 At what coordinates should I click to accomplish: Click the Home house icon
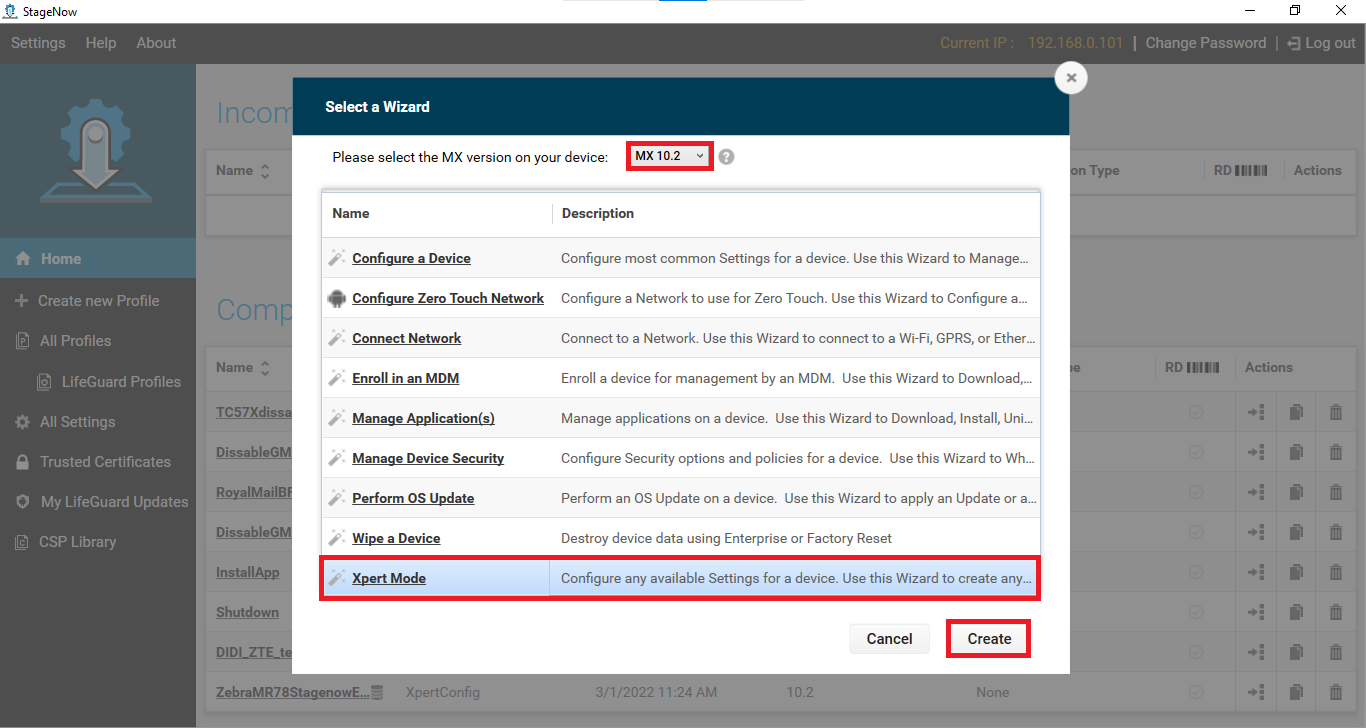[23, 258]
